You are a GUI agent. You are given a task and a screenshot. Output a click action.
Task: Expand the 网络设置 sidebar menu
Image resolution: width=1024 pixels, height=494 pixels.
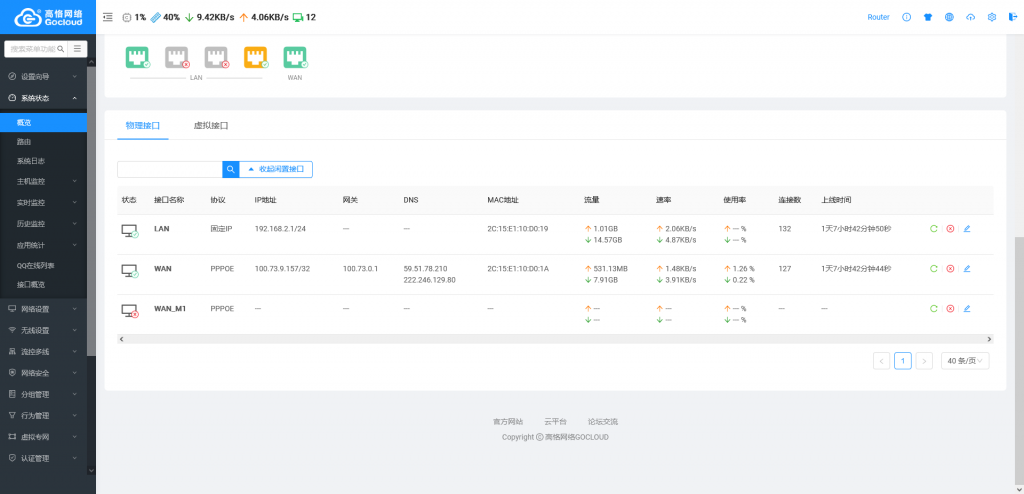point(43,309)
